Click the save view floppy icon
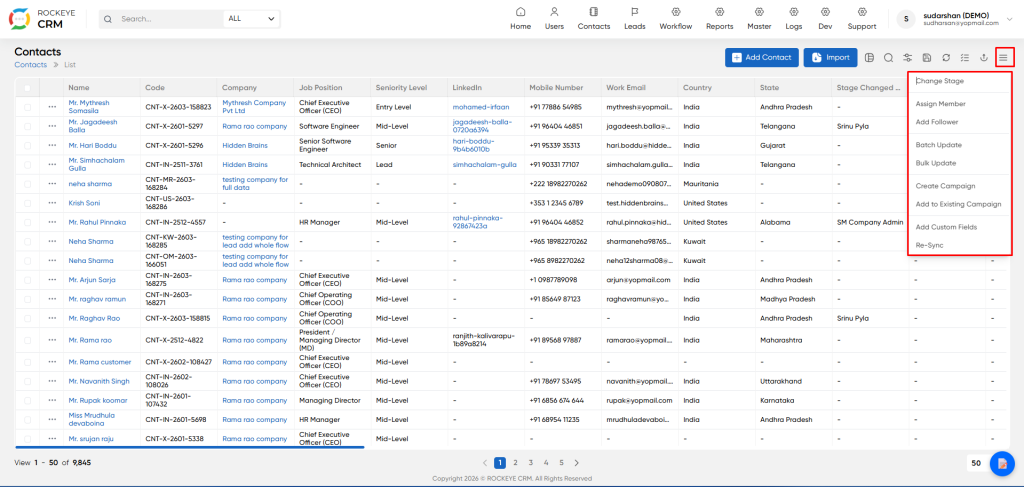This screenshot has height=487, width=1024. tap(926, 57)
